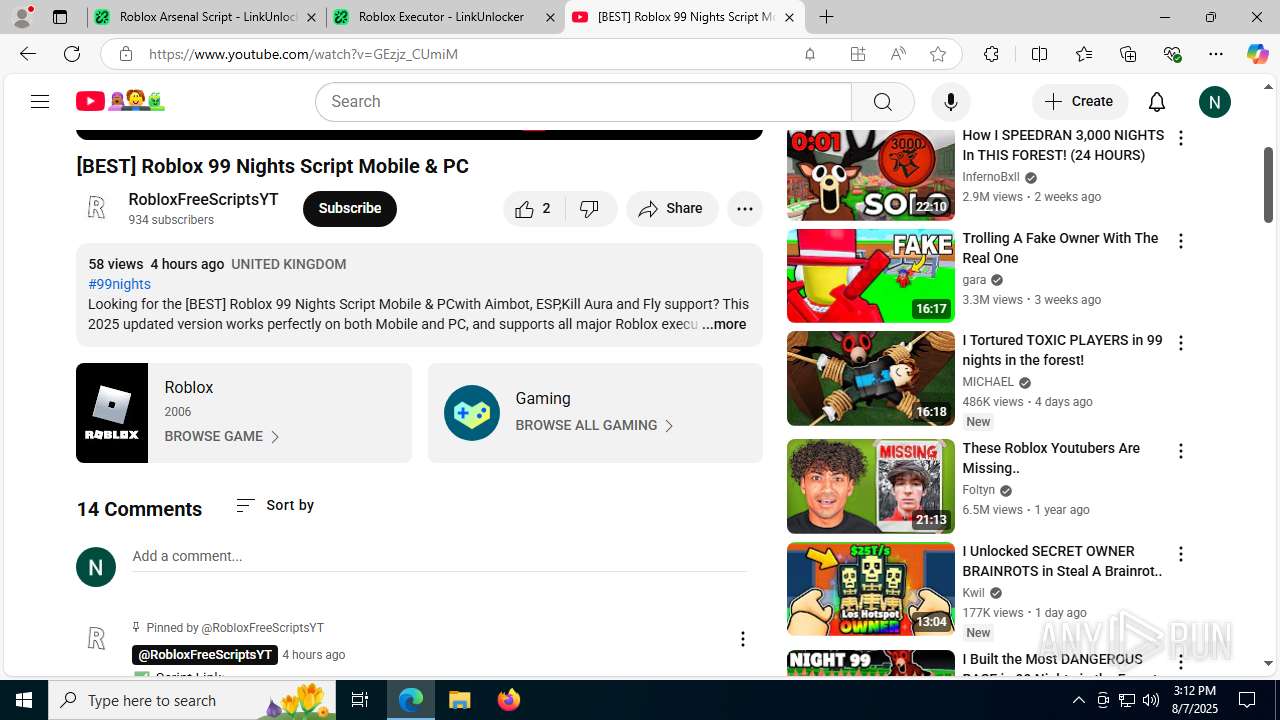Launch Firefox from taskbar
The height and width of the screenshot is (720, 1280).
[x=509, y=700]
